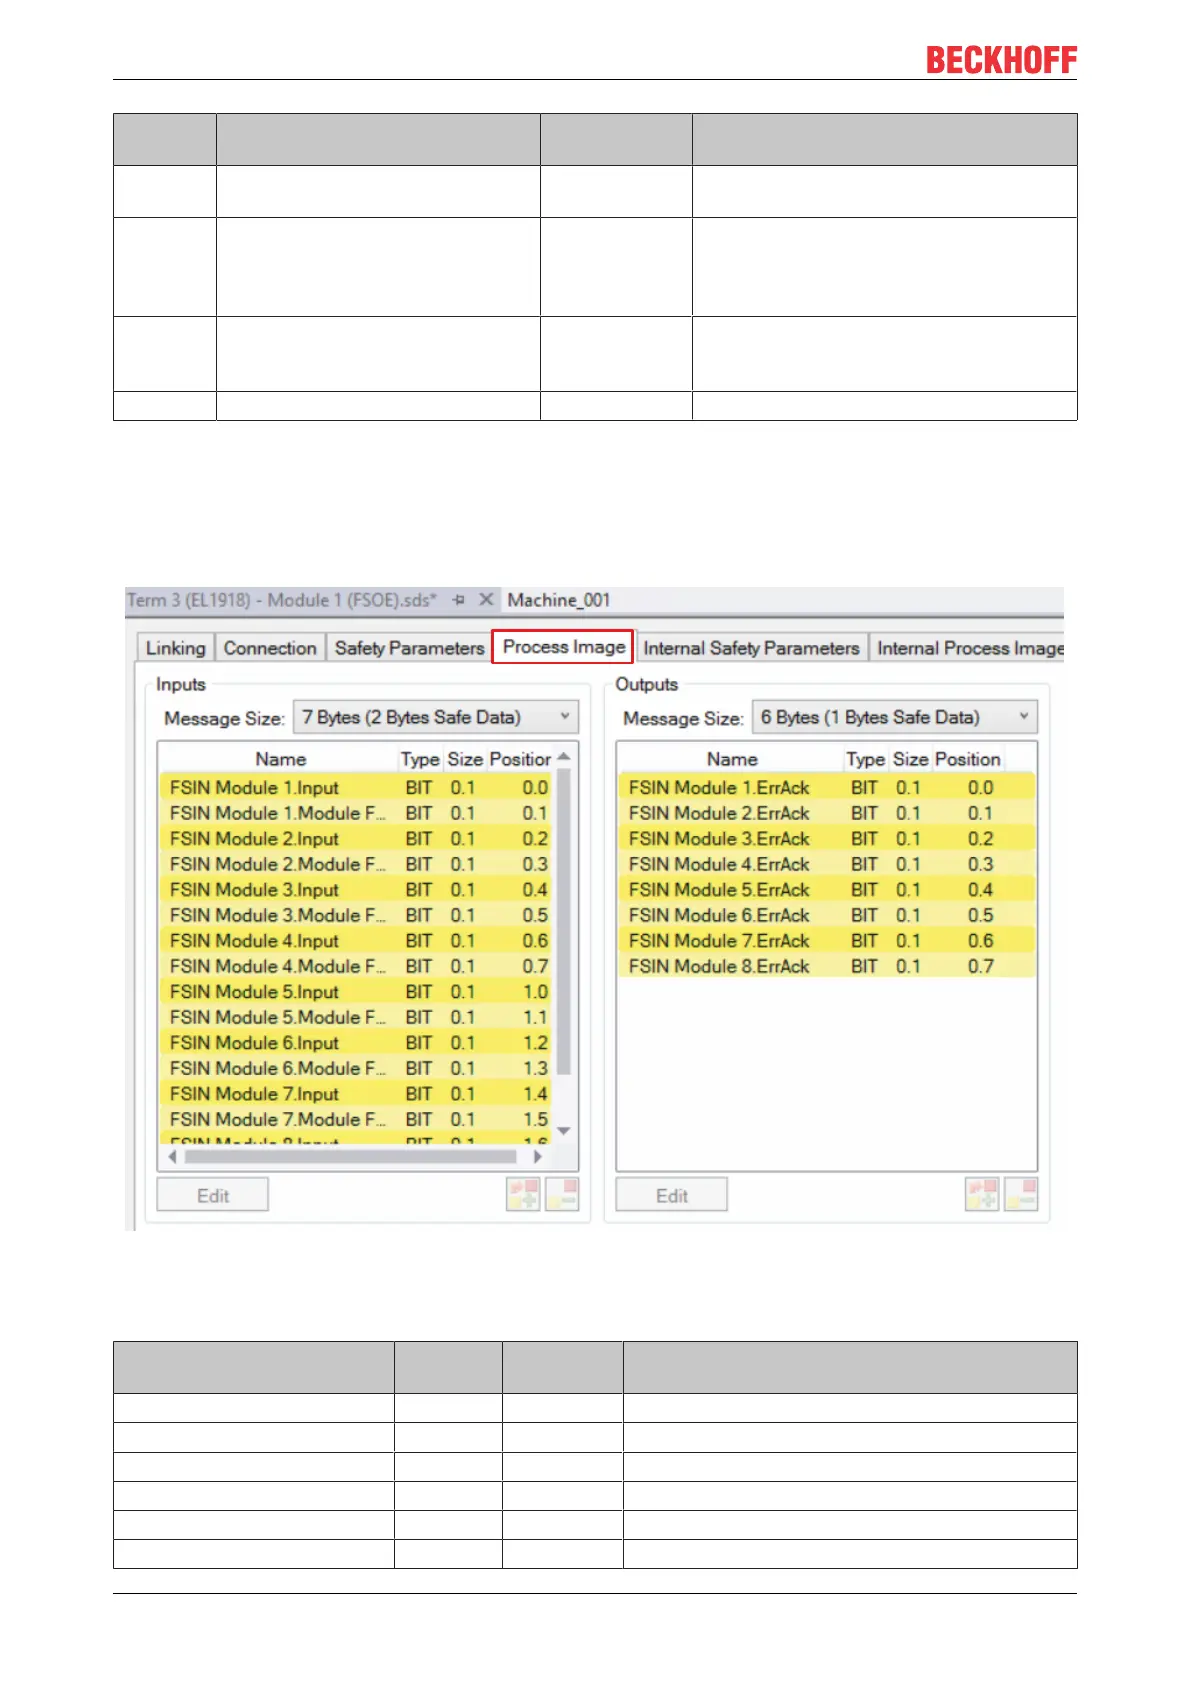
Task: Open the Inputs Message Size dropdown
Action: click(x=436, y=717)
